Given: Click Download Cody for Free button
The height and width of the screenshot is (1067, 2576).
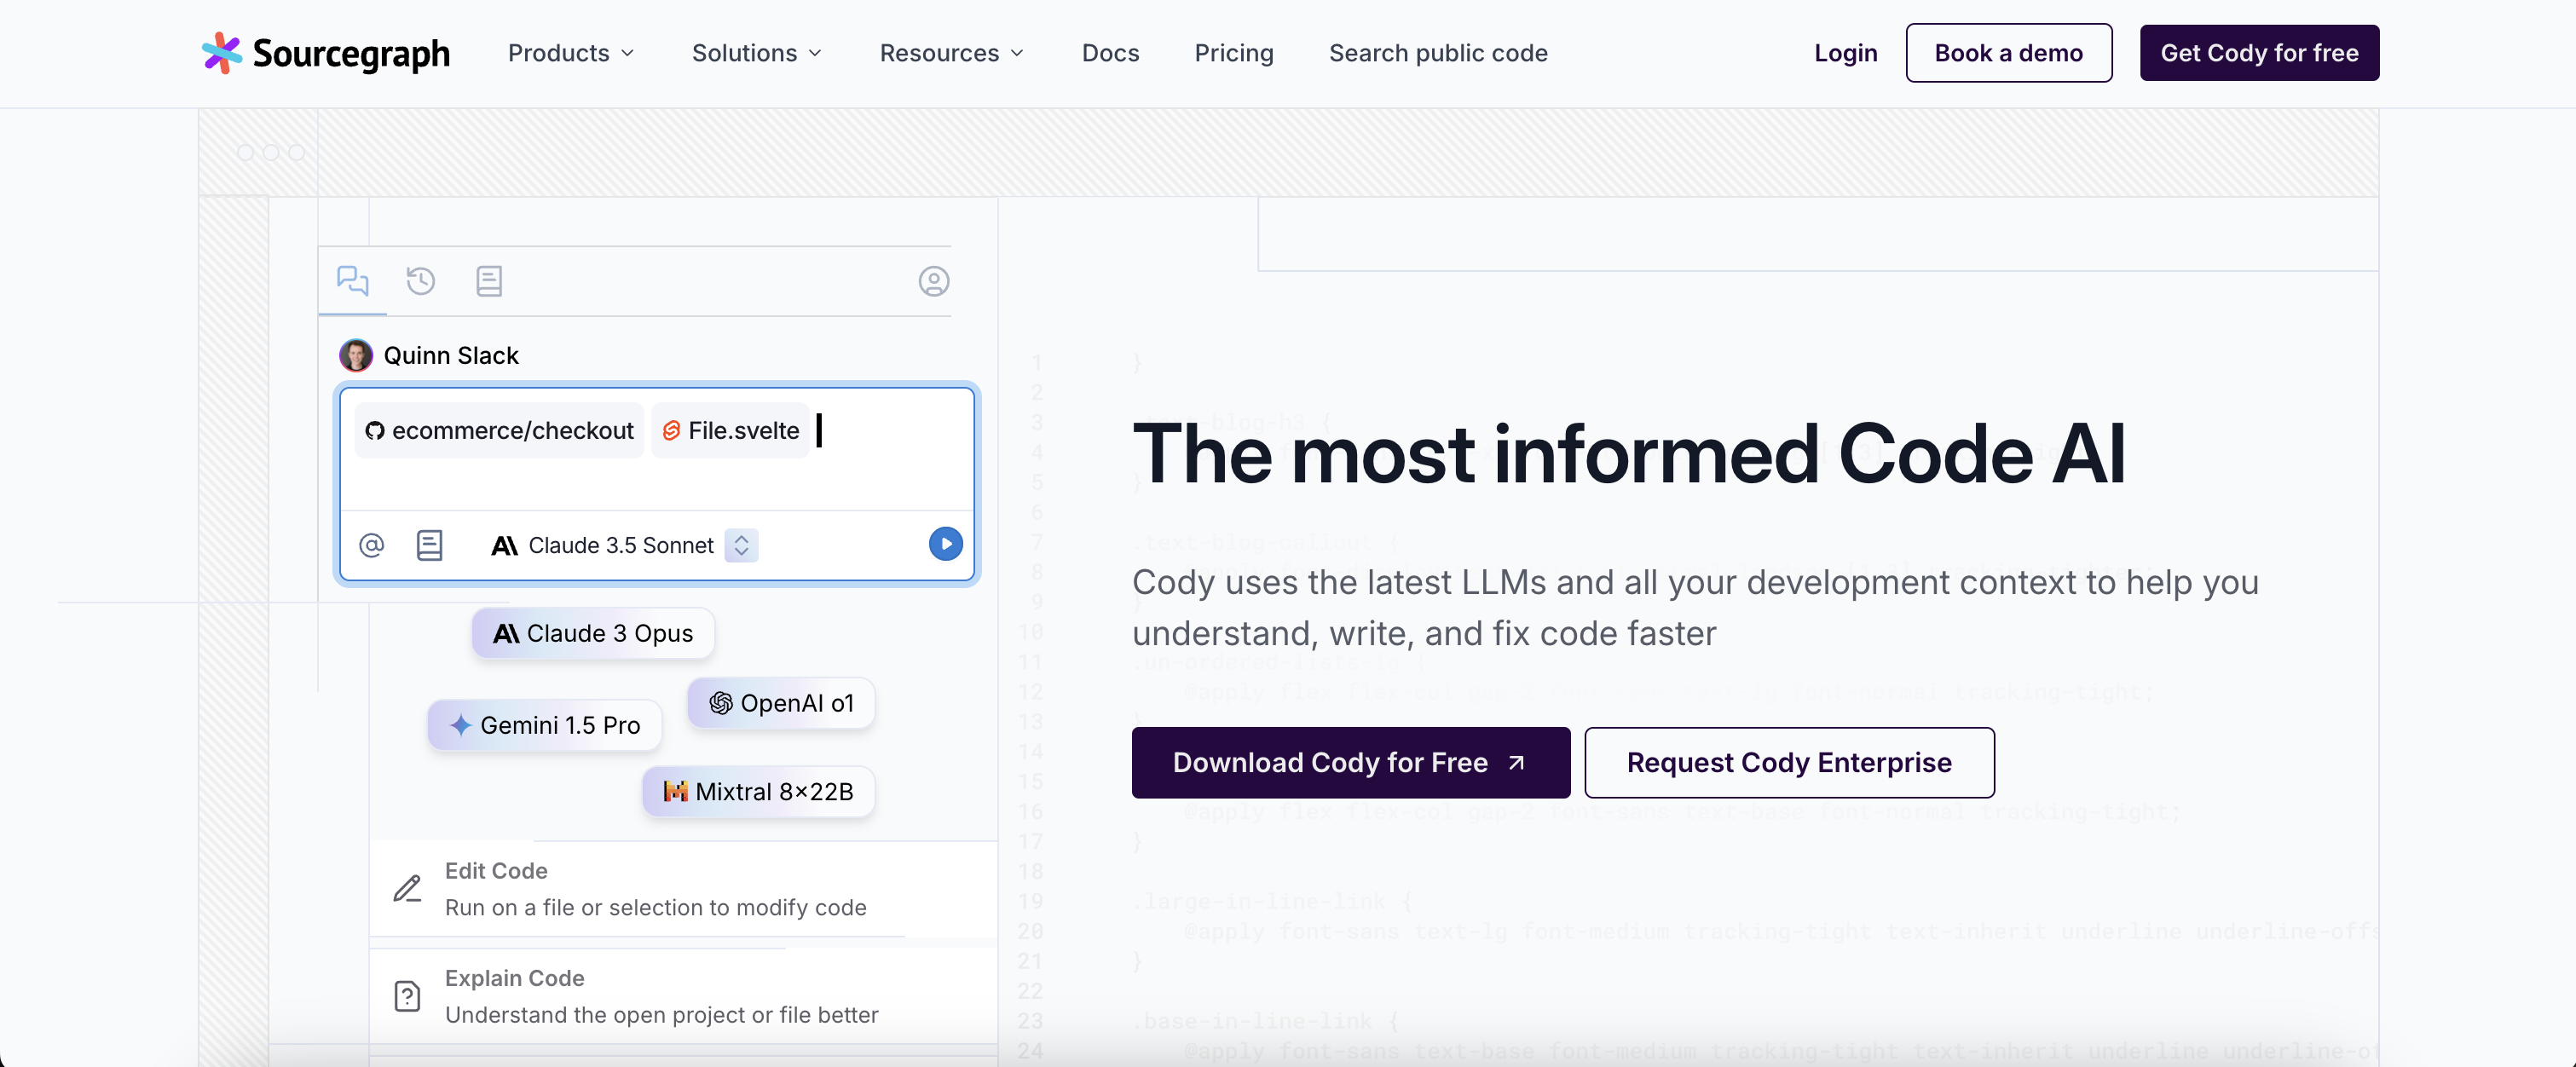Looking at the screenshot, I should [x=1349, y=762].
